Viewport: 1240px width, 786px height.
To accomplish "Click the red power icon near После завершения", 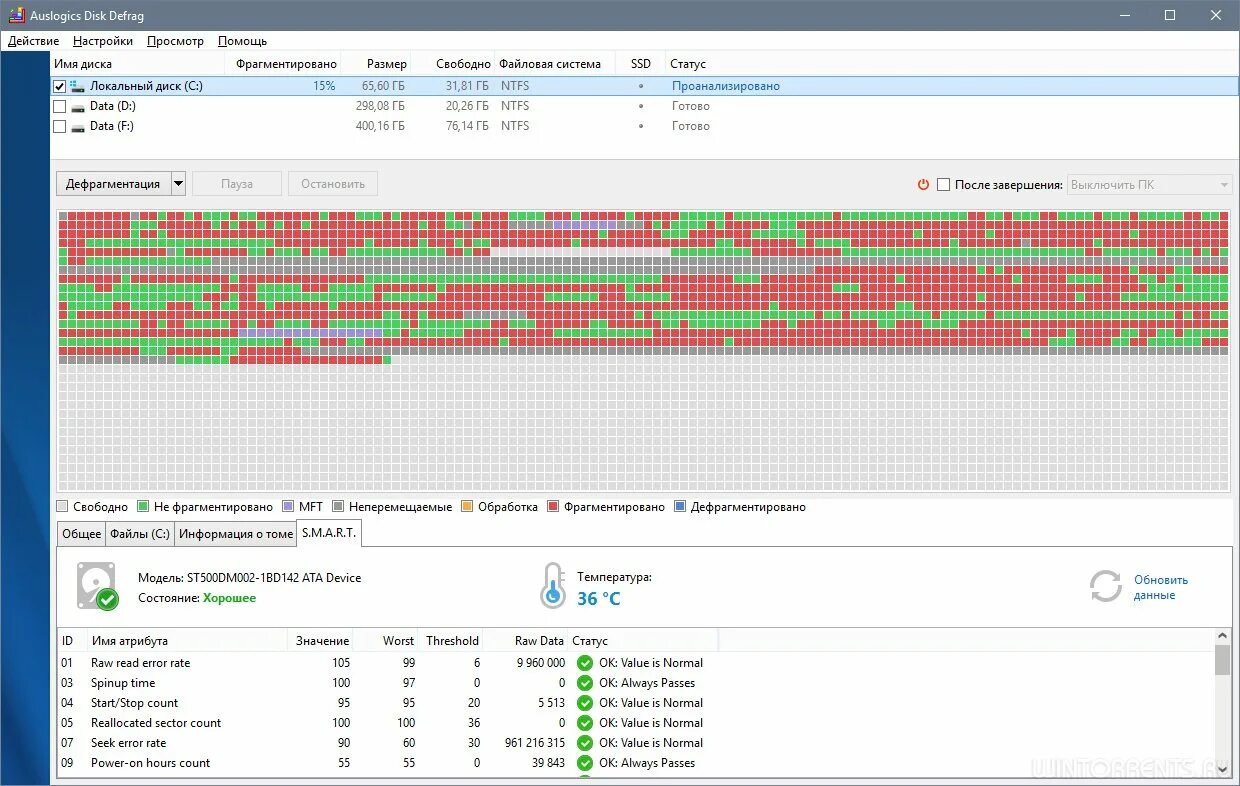I will click(924, 184).
